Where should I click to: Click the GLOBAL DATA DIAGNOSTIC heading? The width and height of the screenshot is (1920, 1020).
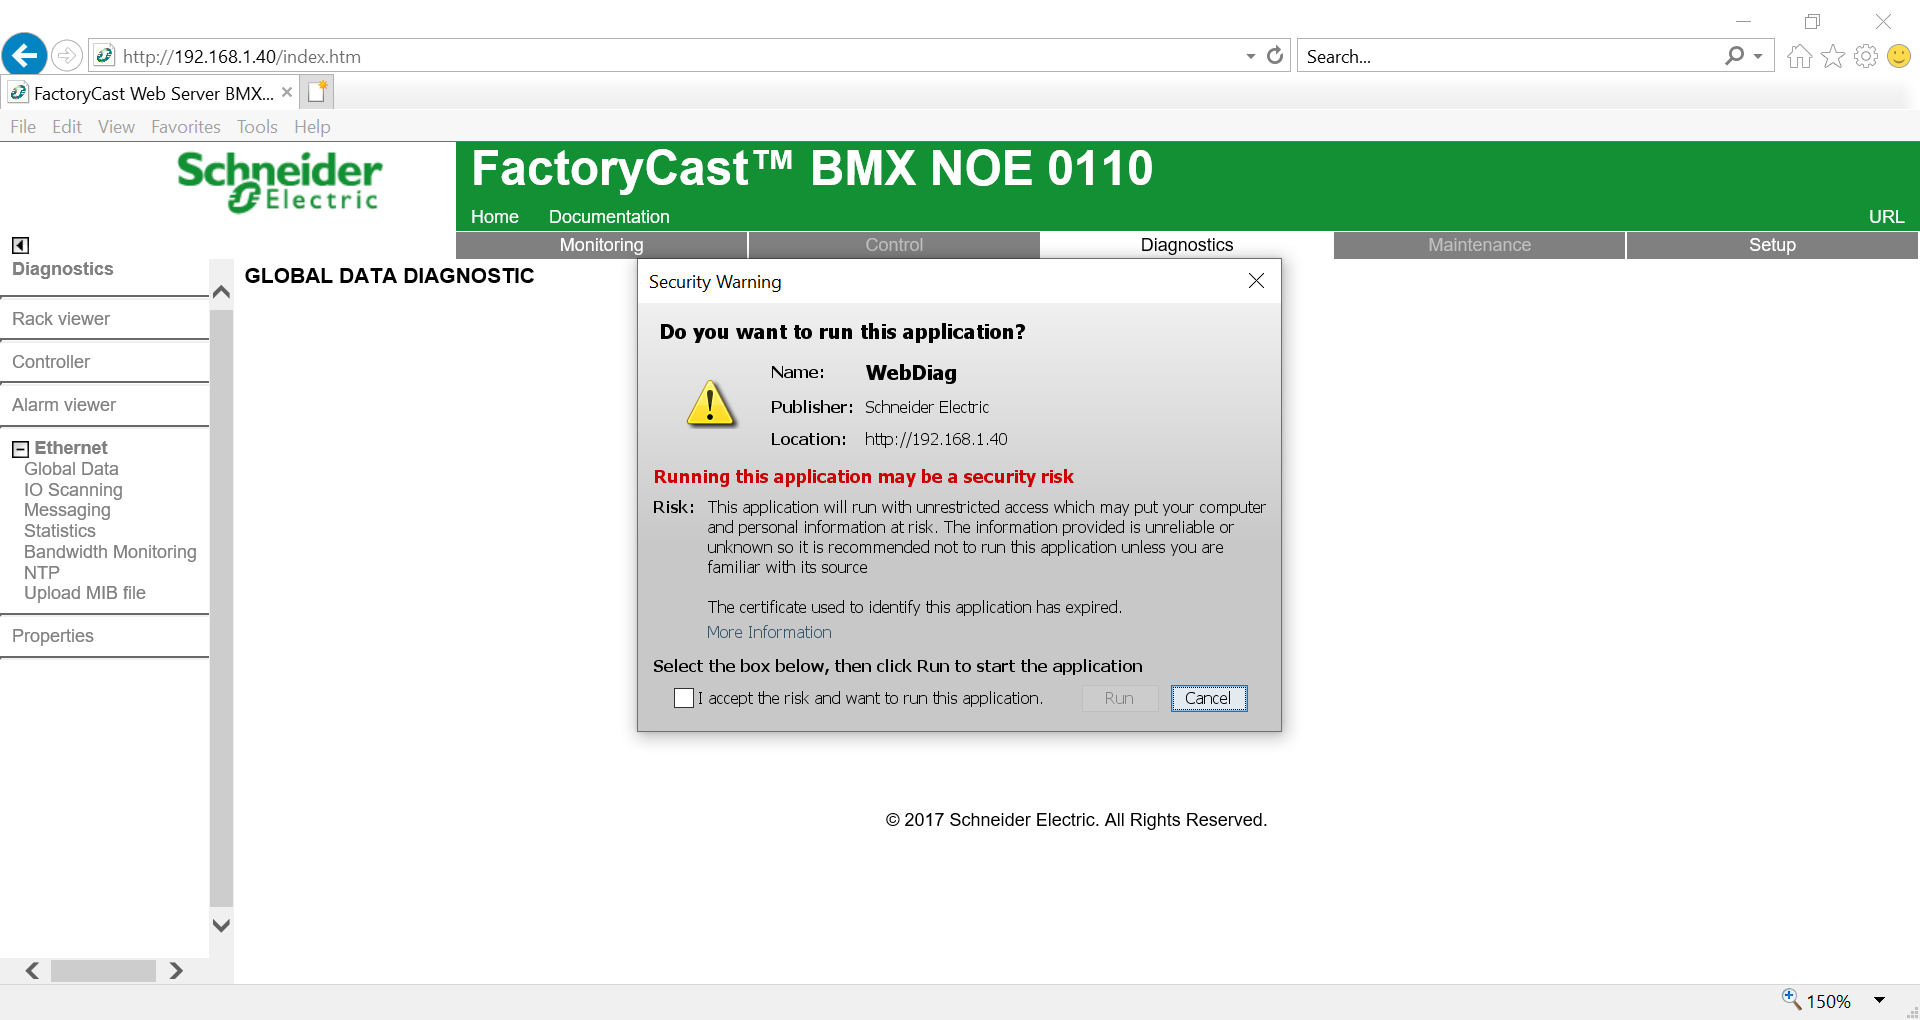[x=390, y=276]
